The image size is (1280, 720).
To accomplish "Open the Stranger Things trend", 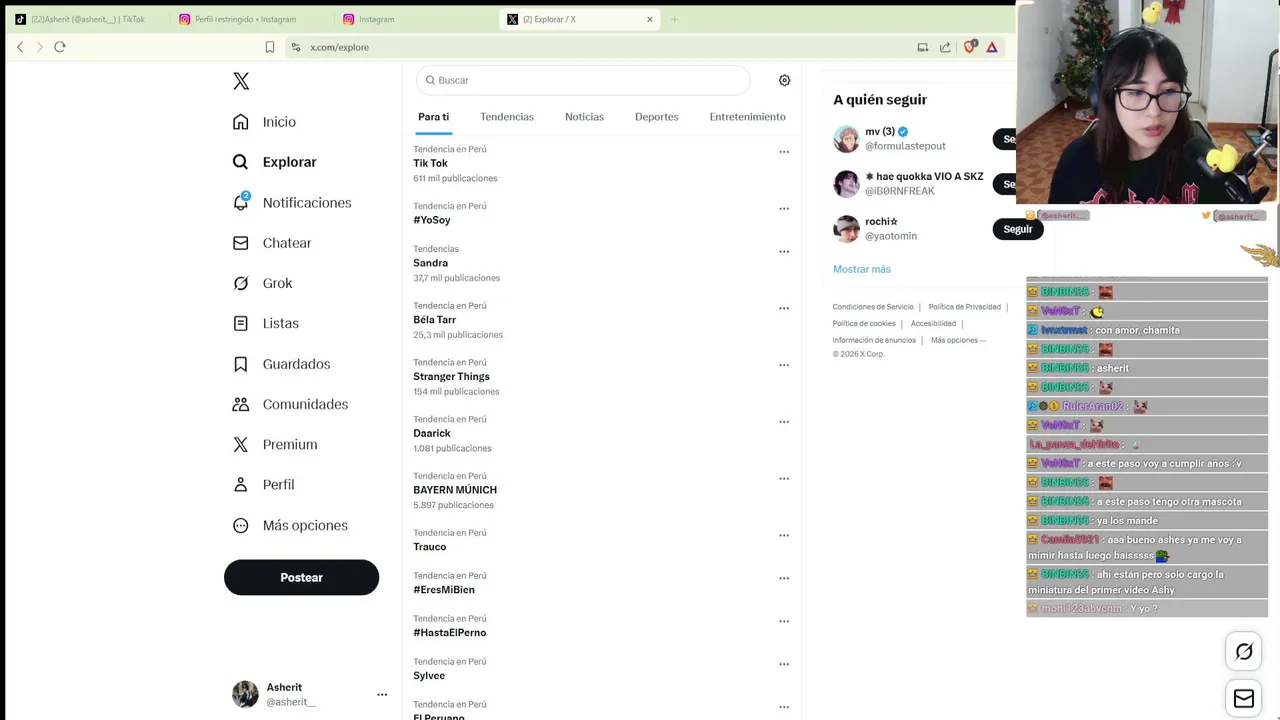I will 451,377.
